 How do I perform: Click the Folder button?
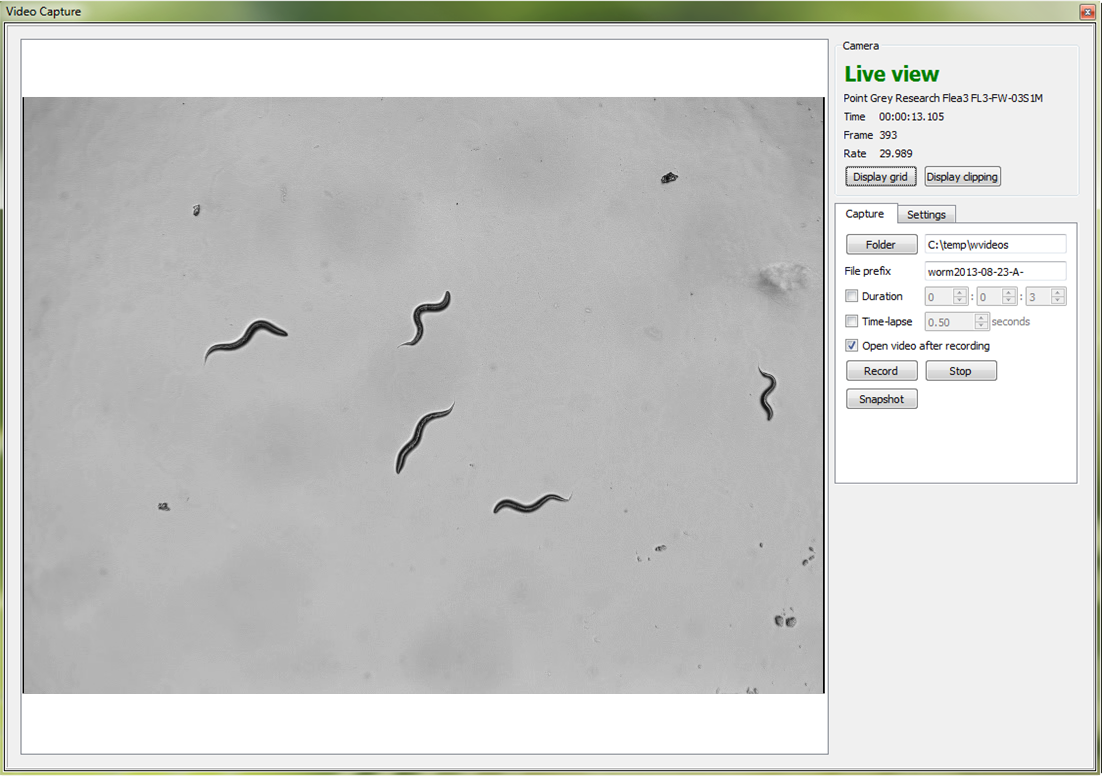coord(881,245)
